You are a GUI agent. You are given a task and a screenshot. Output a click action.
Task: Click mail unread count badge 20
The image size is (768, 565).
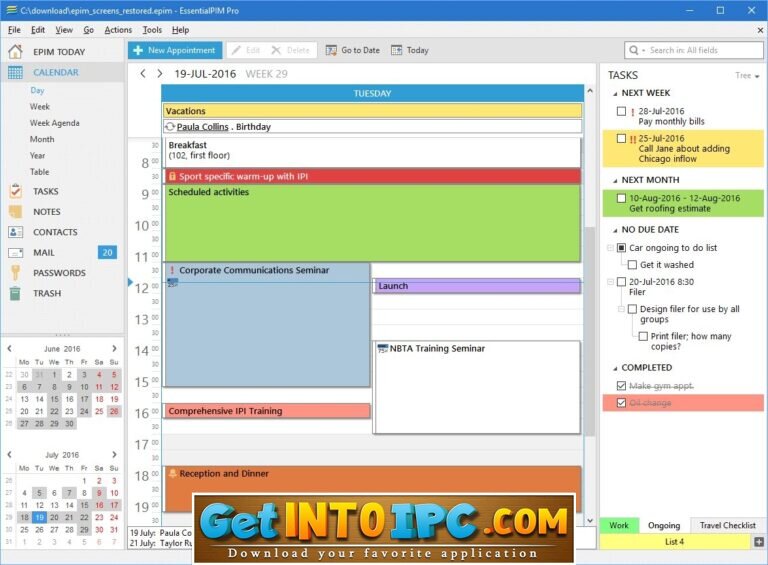click(x=107, y=253)
